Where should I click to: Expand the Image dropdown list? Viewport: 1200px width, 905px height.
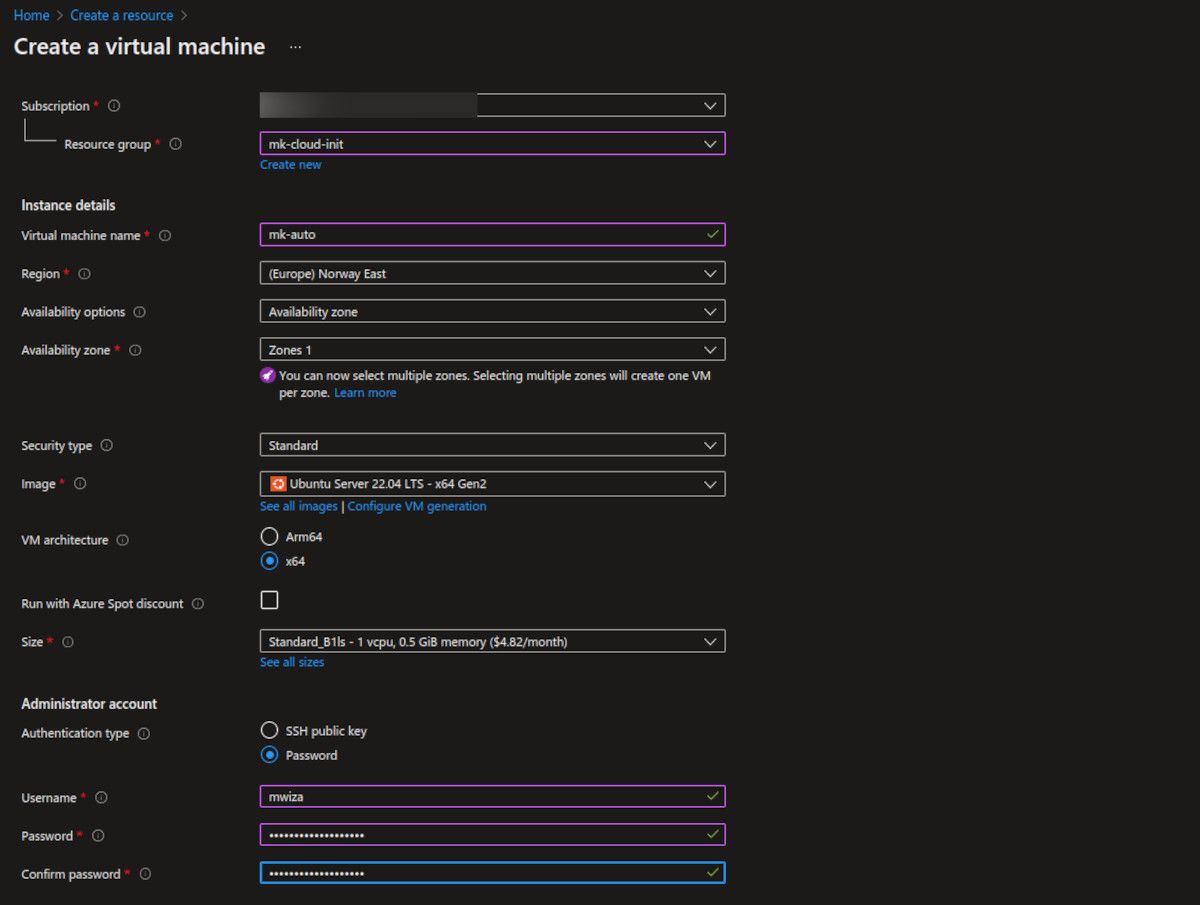pyautogui.click(x=492, y=484)
